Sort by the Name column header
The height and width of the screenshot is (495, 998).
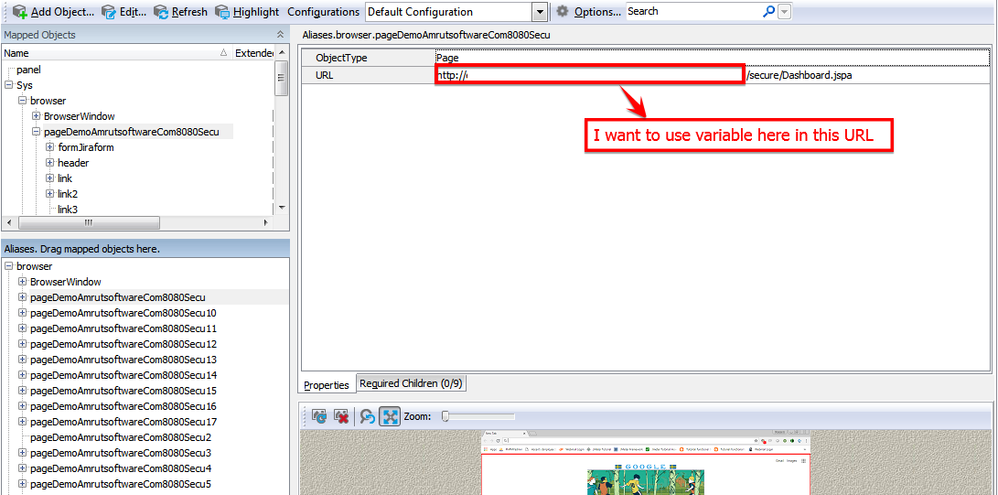(x=116, y=53)
